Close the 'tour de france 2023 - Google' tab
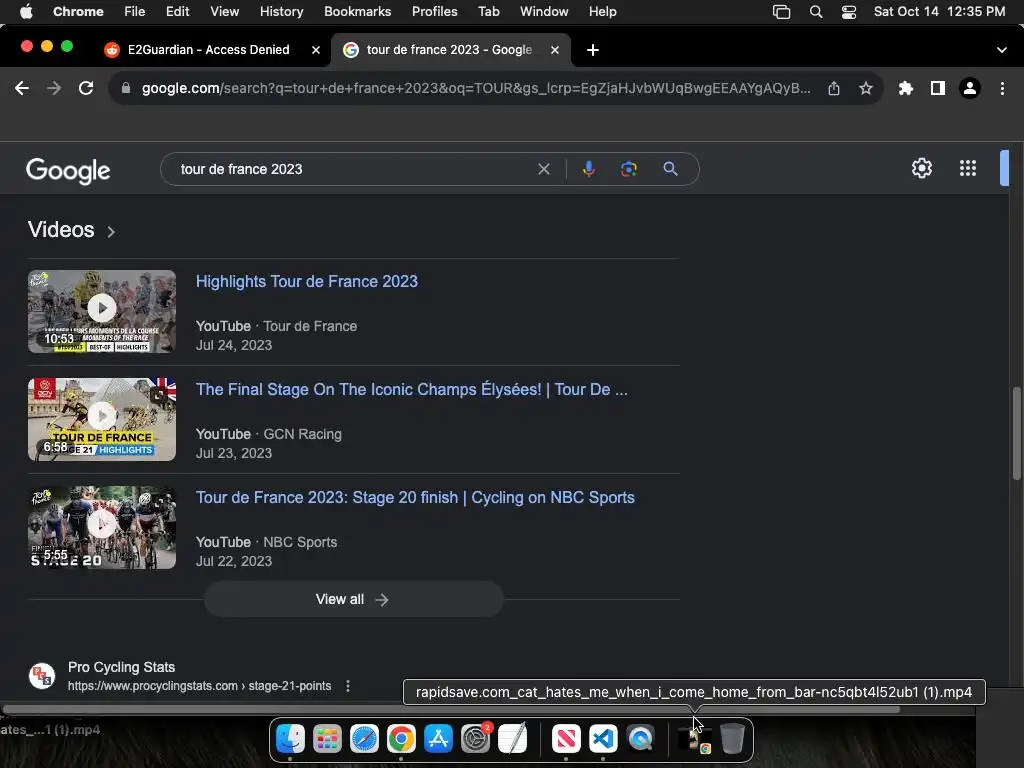The image size is (1024, 768). (554, 50)
